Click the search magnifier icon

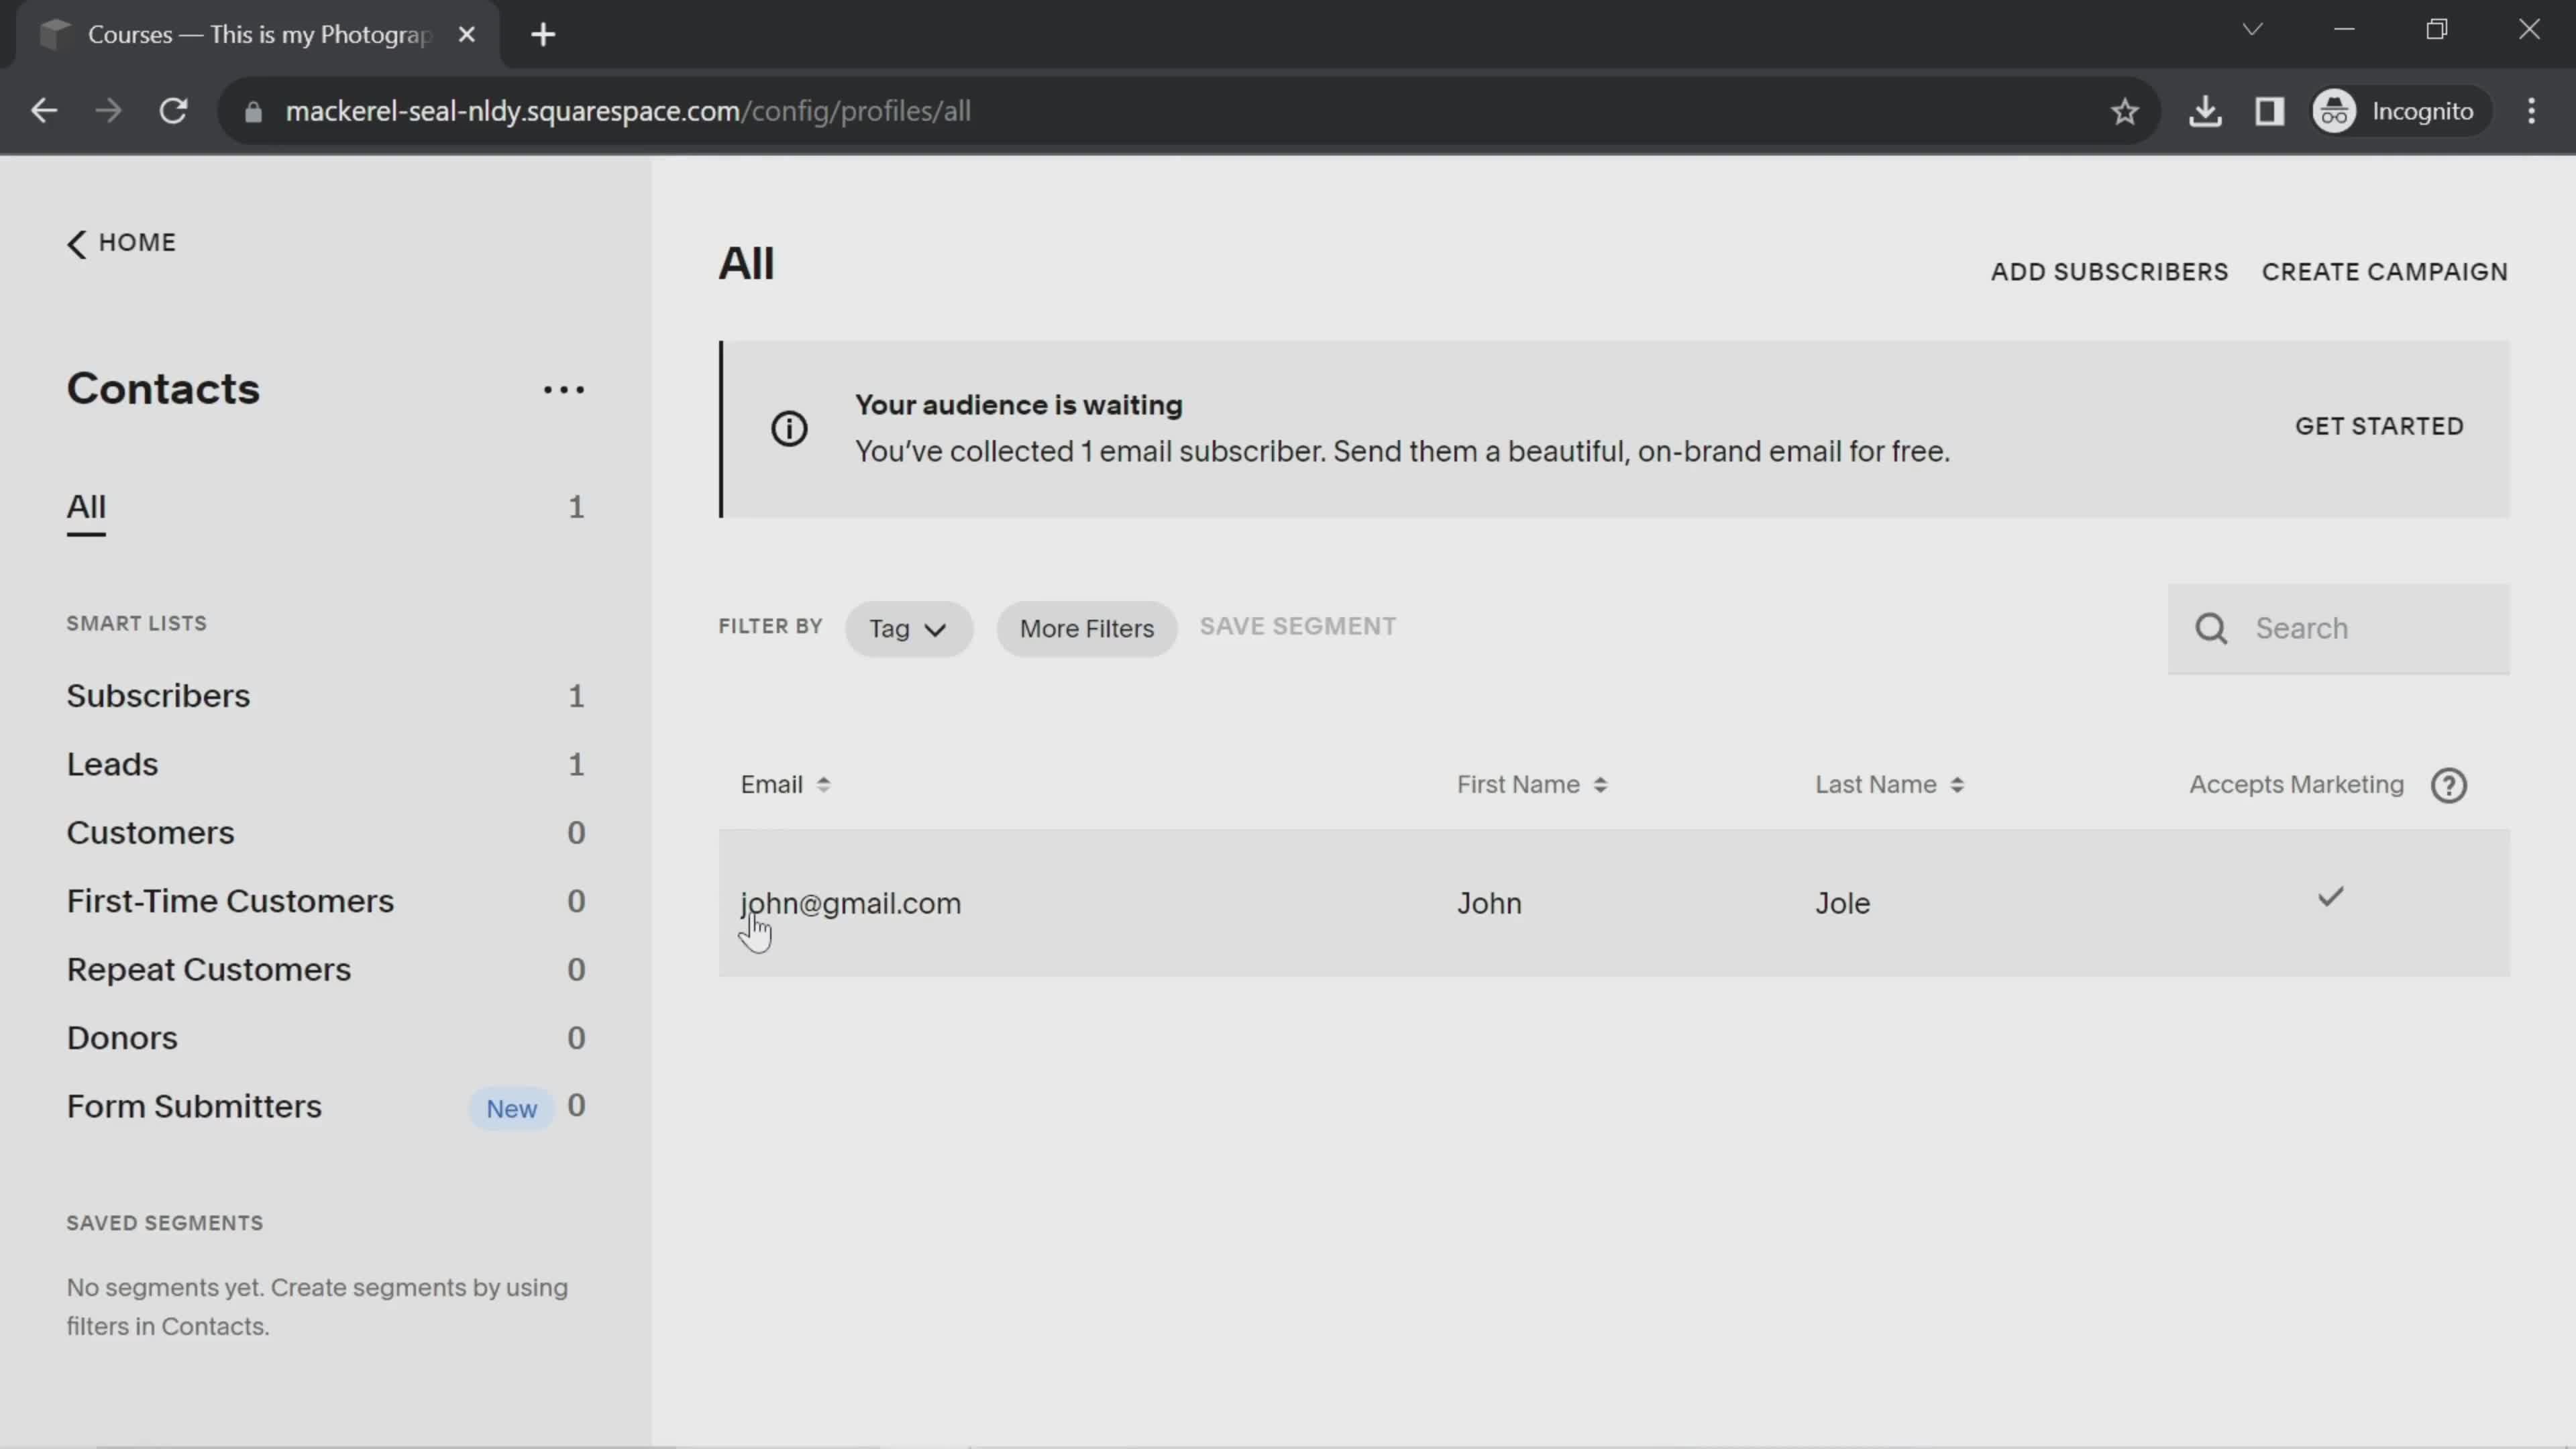[2211, 629]
